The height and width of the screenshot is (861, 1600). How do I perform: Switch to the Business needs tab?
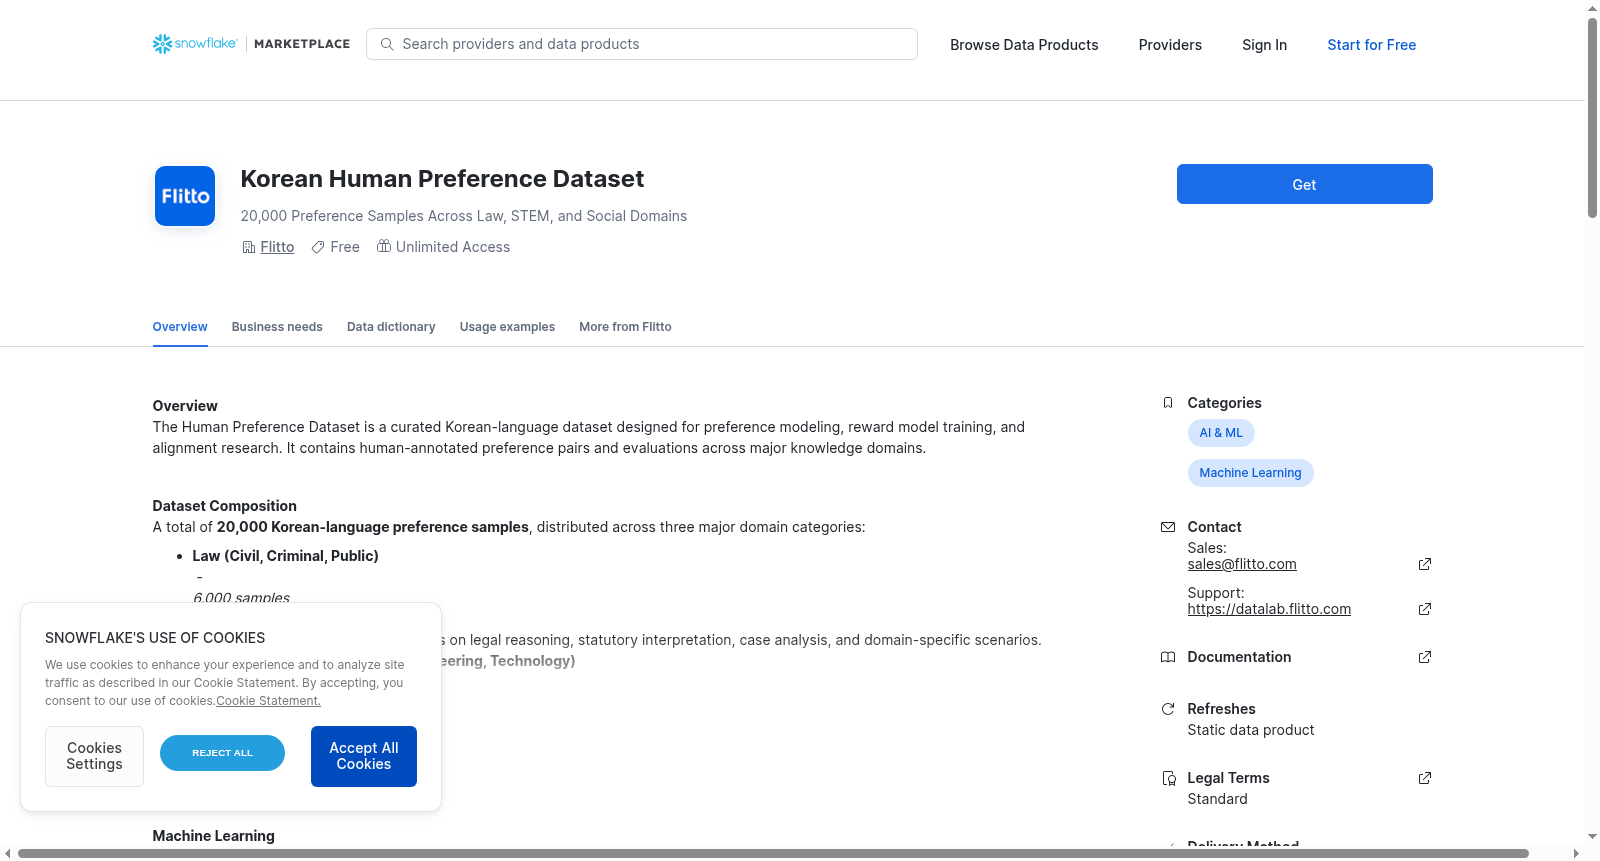(277, 327)
